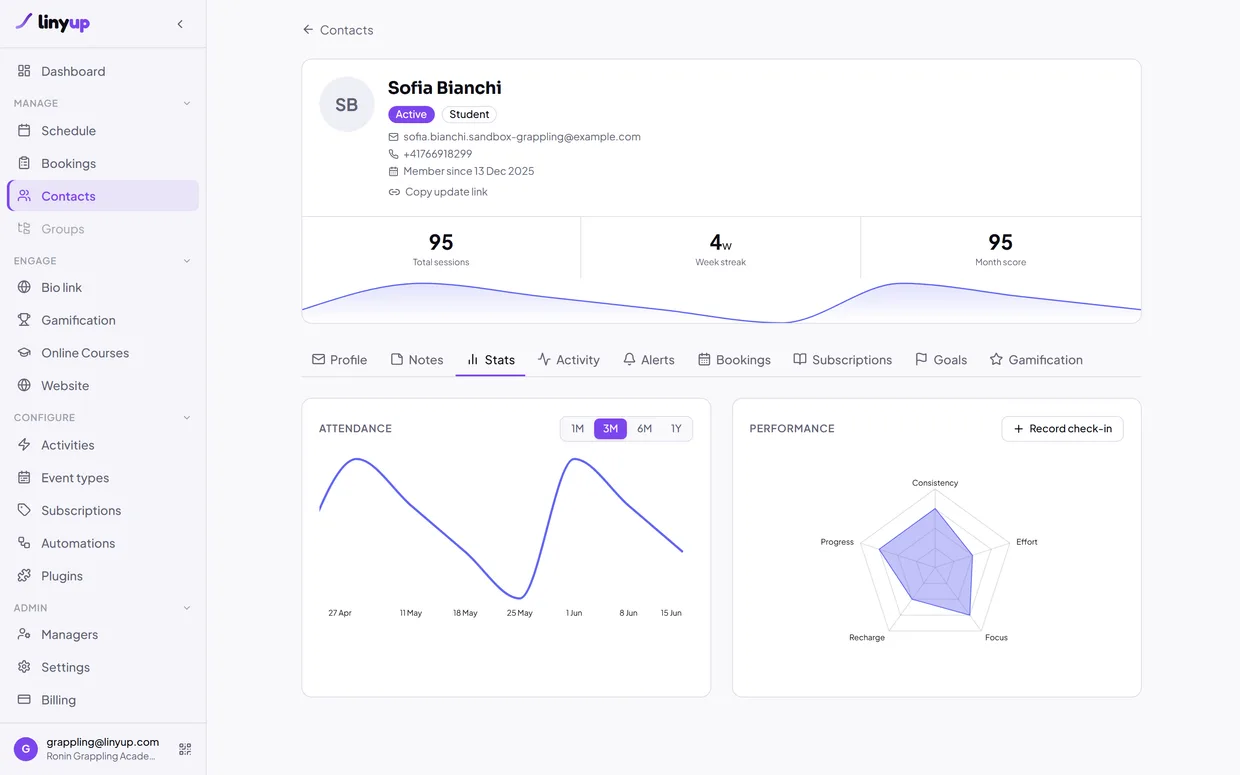Collapse the MANAGE sidebar section
1240x775 pixels.
coord(187,103)
